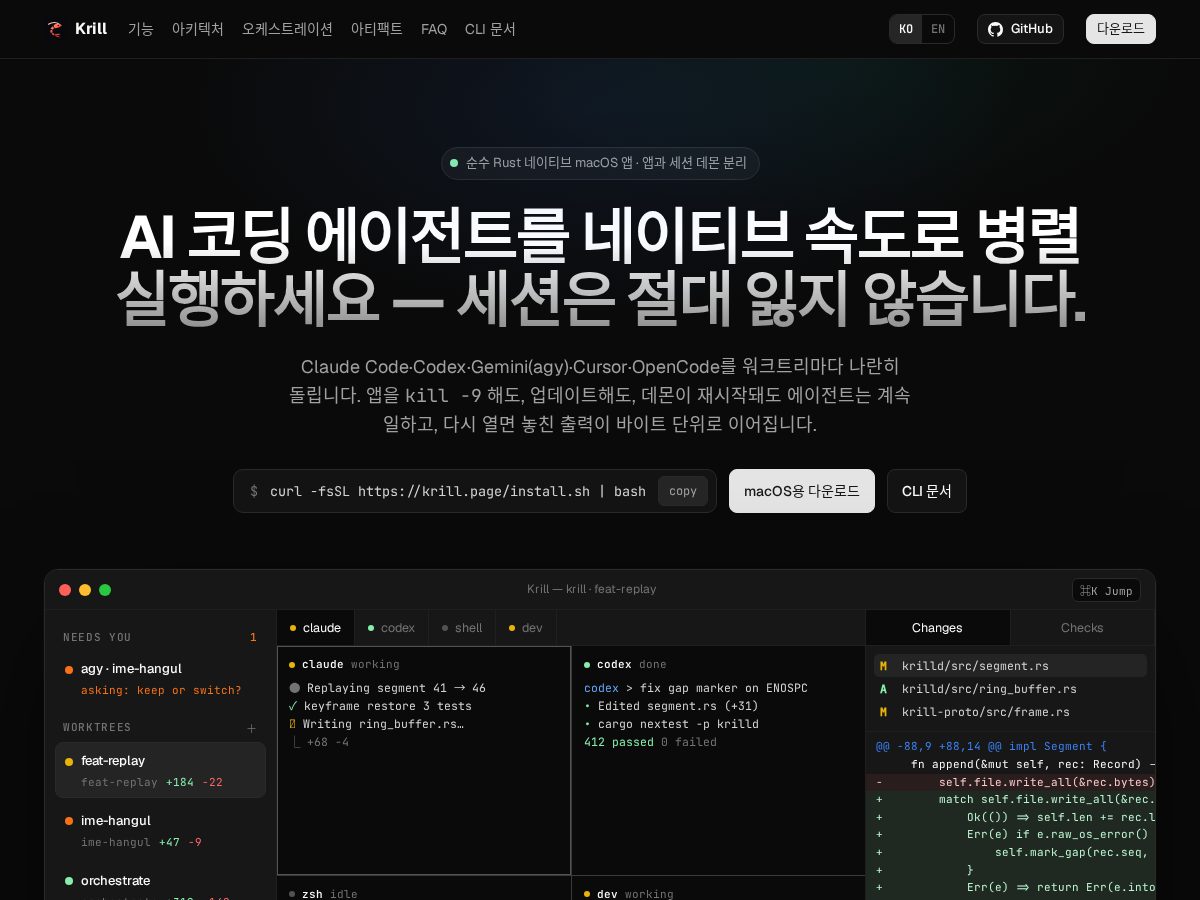
Task: Click the 다운로드 button in header
Action: [1121, 29]
